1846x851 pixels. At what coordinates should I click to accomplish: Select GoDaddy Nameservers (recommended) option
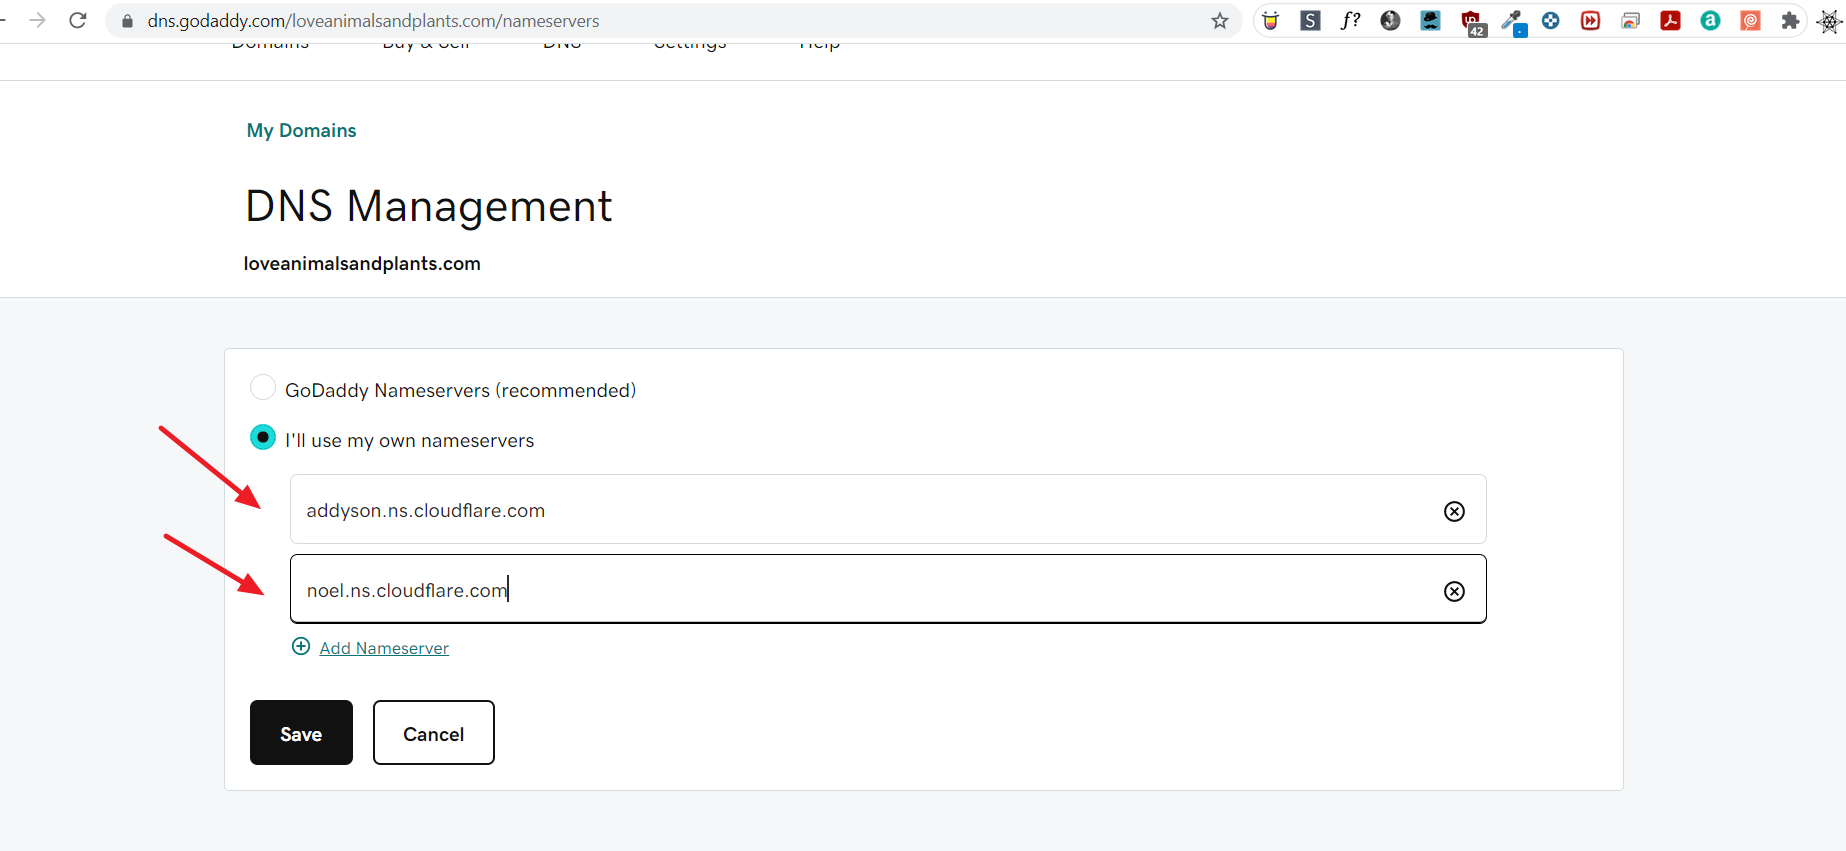[x=263, y=387]
